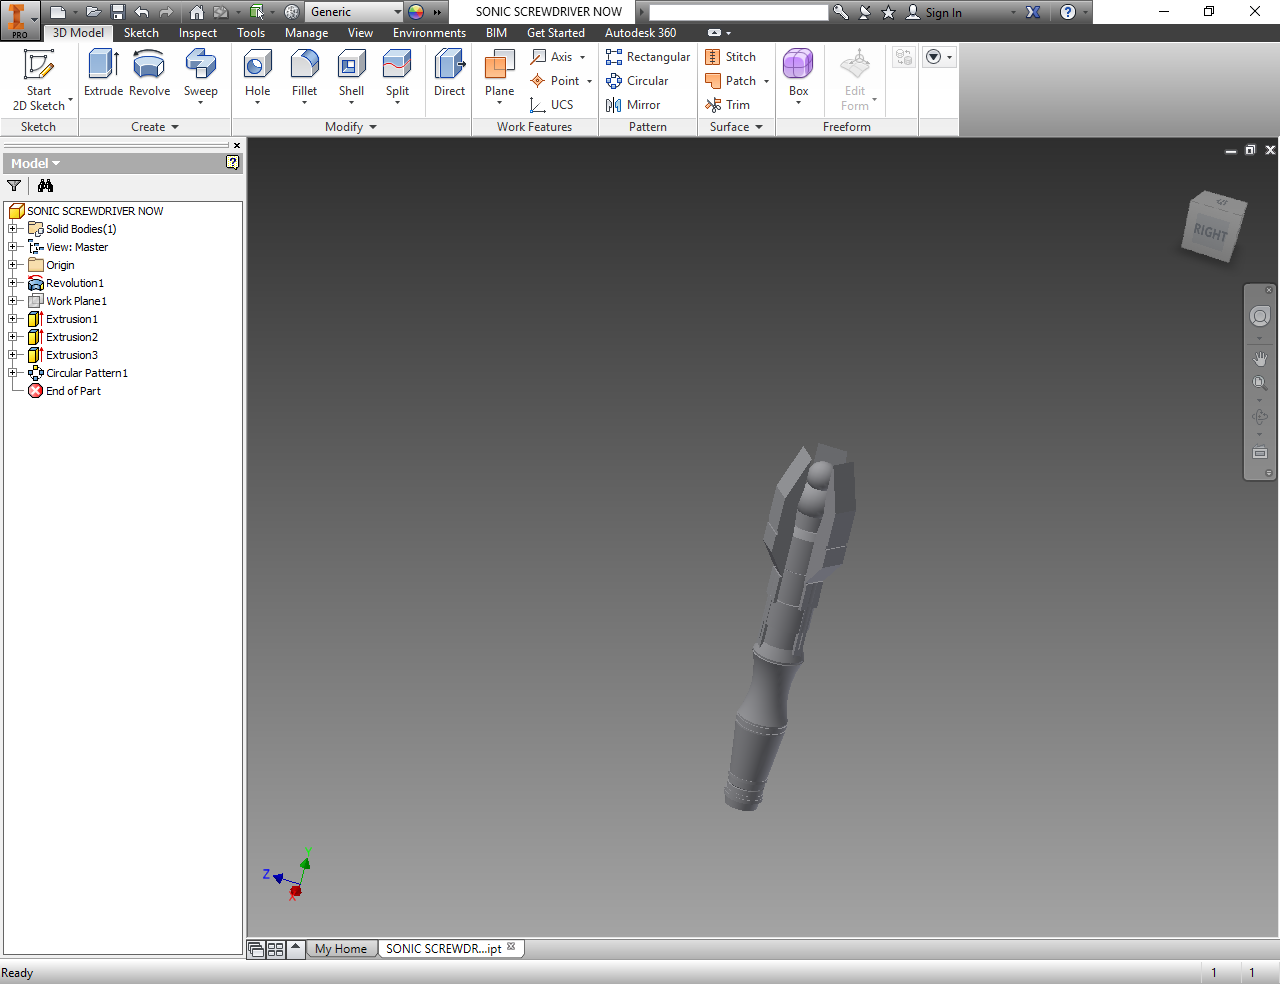Select the Revolve tool
Image resolution: width=1280 pixels, height=984 pixels.
(x=149, y=74)
